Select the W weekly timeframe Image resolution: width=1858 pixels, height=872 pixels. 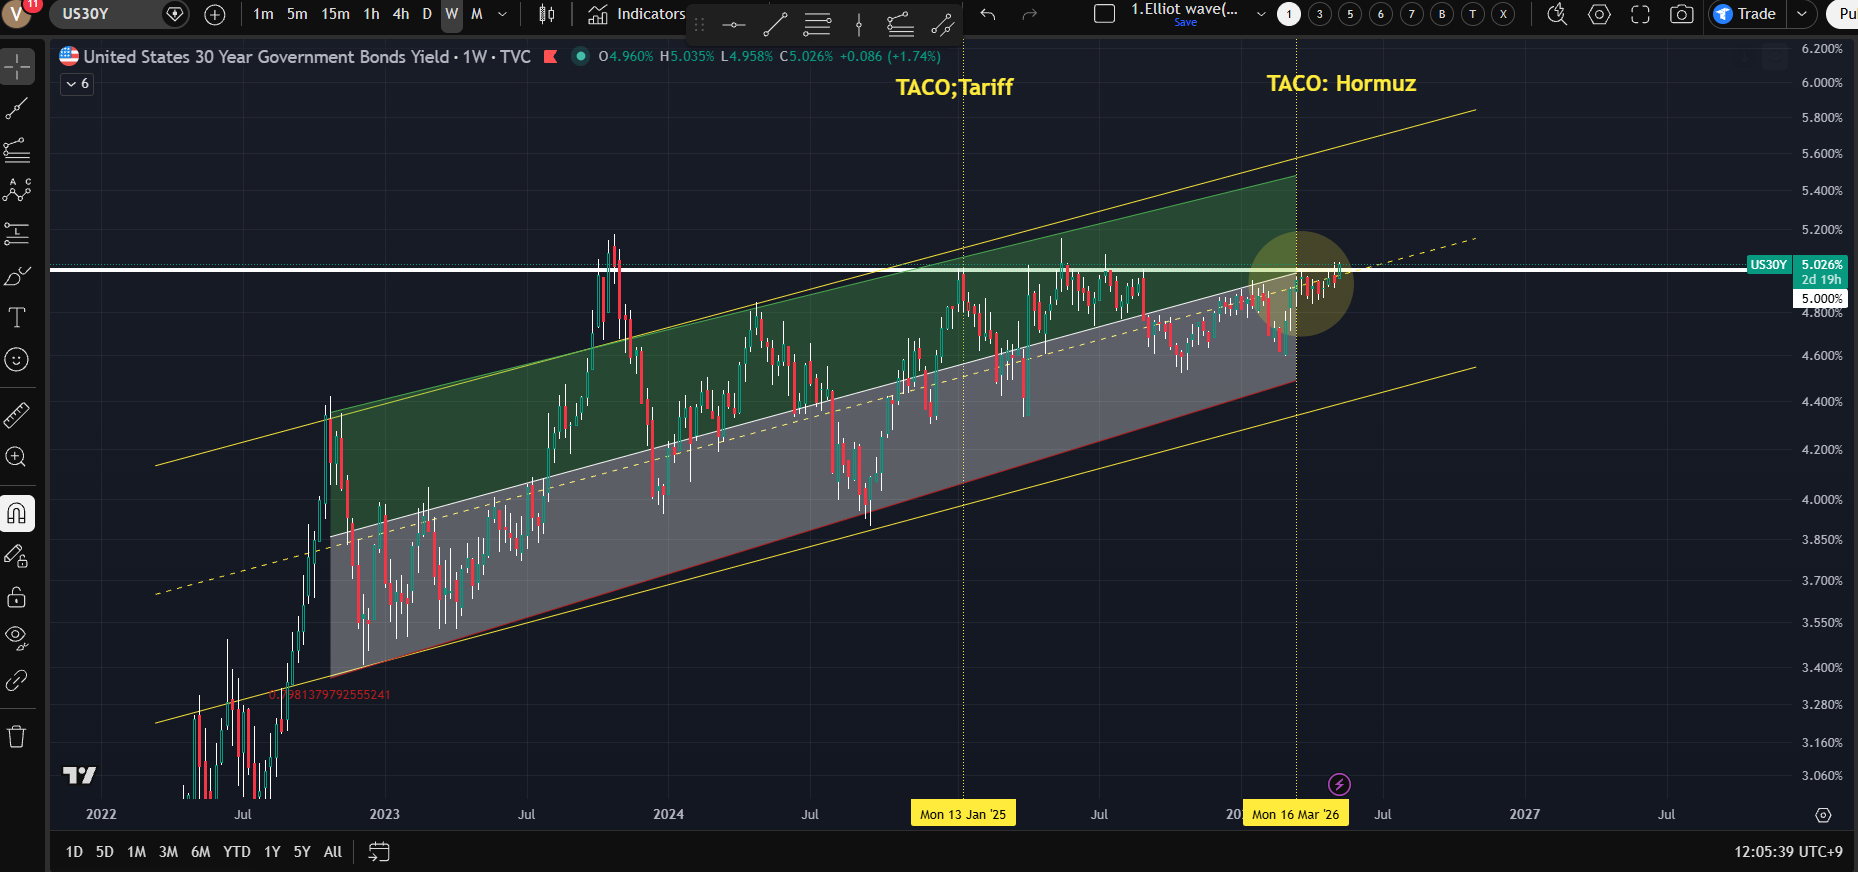[x=452, y=14]
